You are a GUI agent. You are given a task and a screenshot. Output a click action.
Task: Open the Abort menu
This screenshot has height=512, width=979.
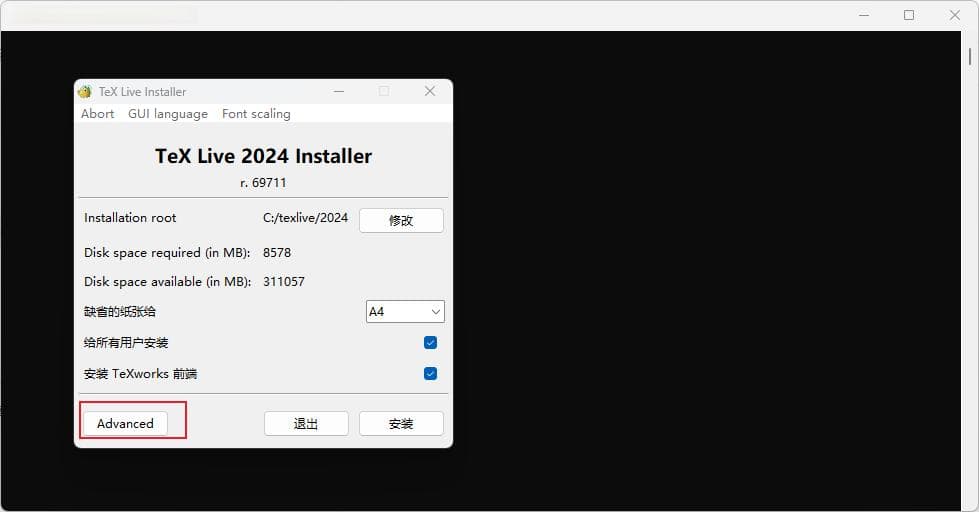(x=97, y=114)
